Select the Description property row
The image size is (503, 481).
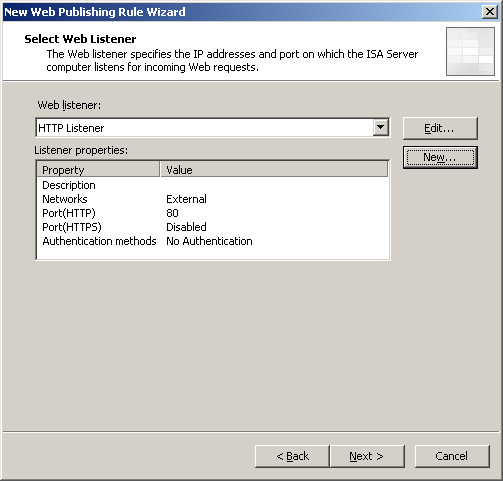pyautogui.click(x=212, y=185)
